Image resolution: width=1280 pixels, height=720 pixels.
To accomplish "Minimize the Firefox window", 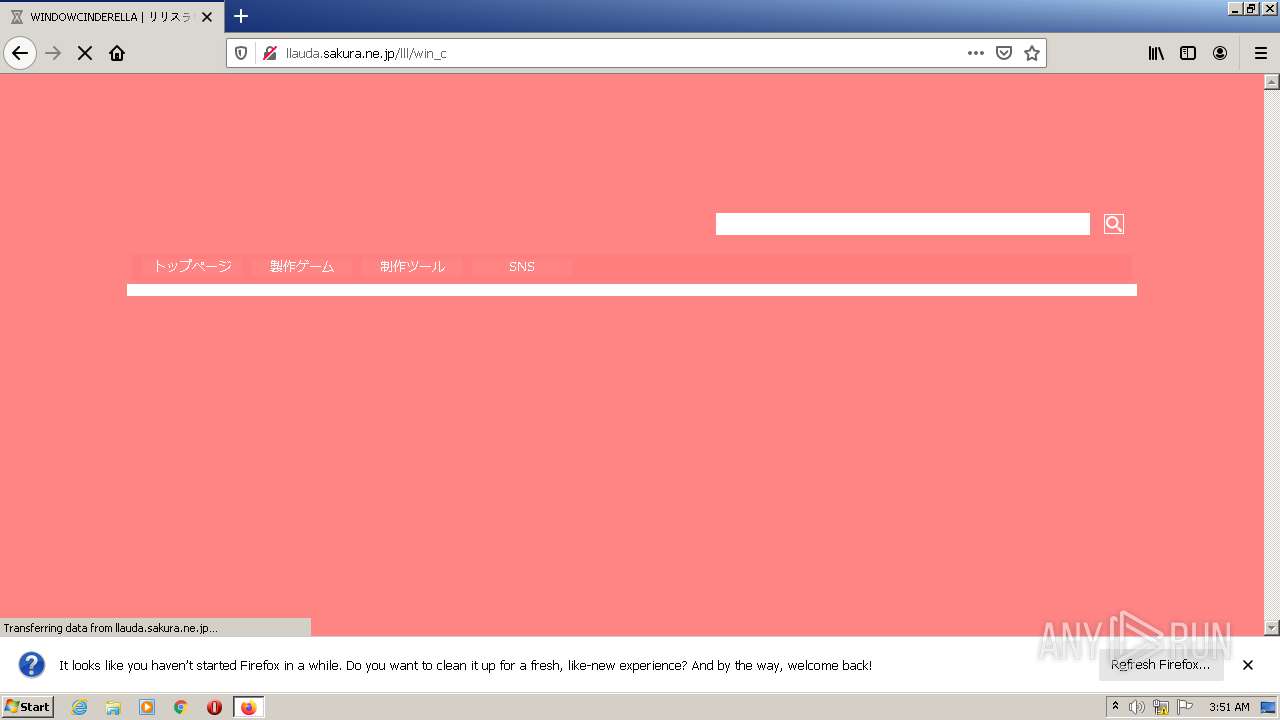I will 1234,8.
